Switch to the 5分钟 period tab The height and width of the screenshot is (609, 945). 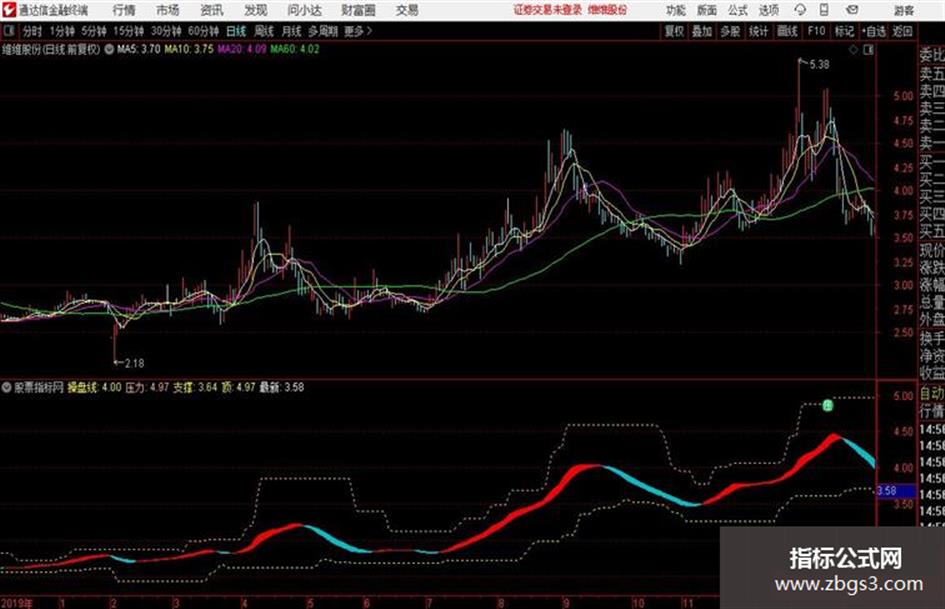93,31
